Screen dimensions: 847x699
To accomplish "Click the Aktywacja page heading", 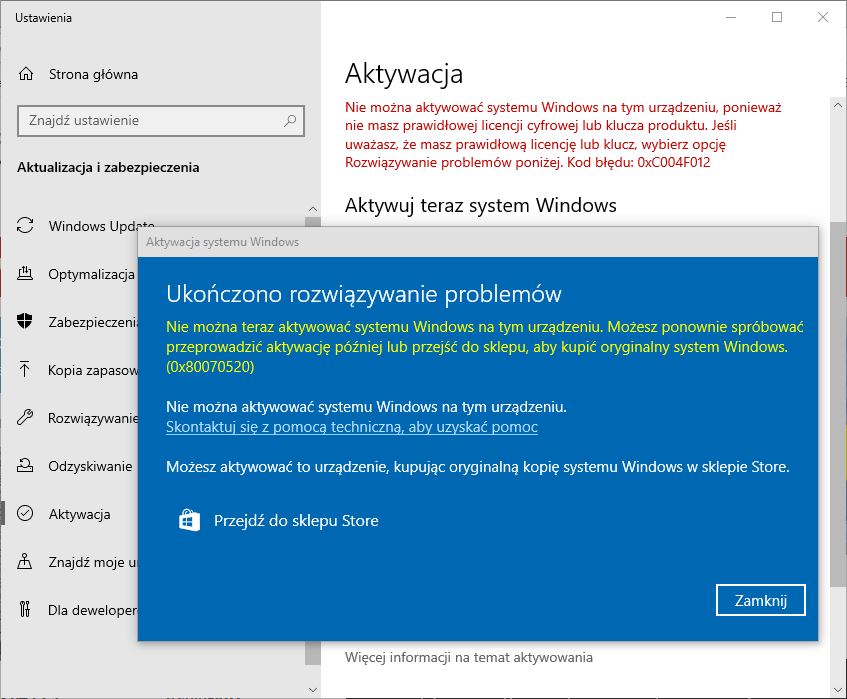I will 404,74.
